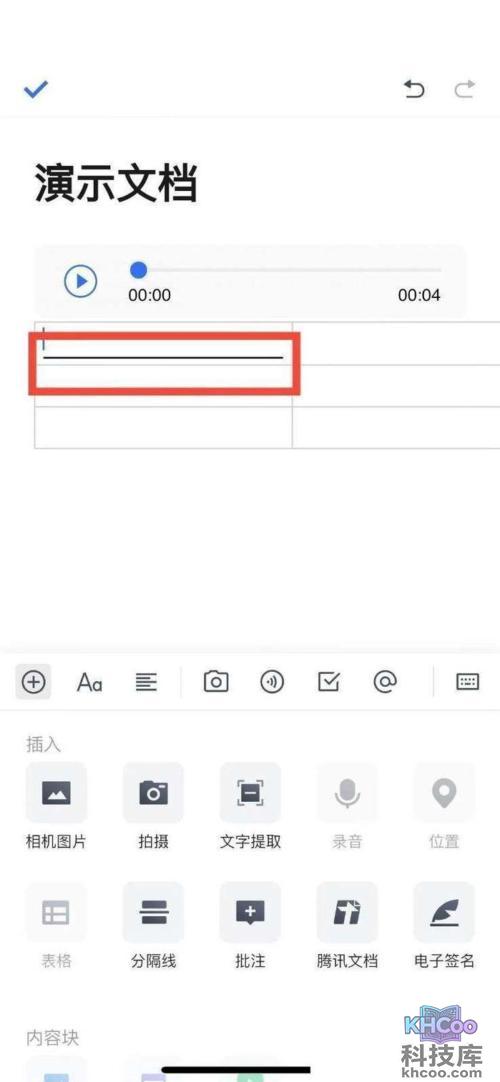500x1082 pixels.
Task: Insert a checkbox to-do item
Action: [x=329, y=682]
